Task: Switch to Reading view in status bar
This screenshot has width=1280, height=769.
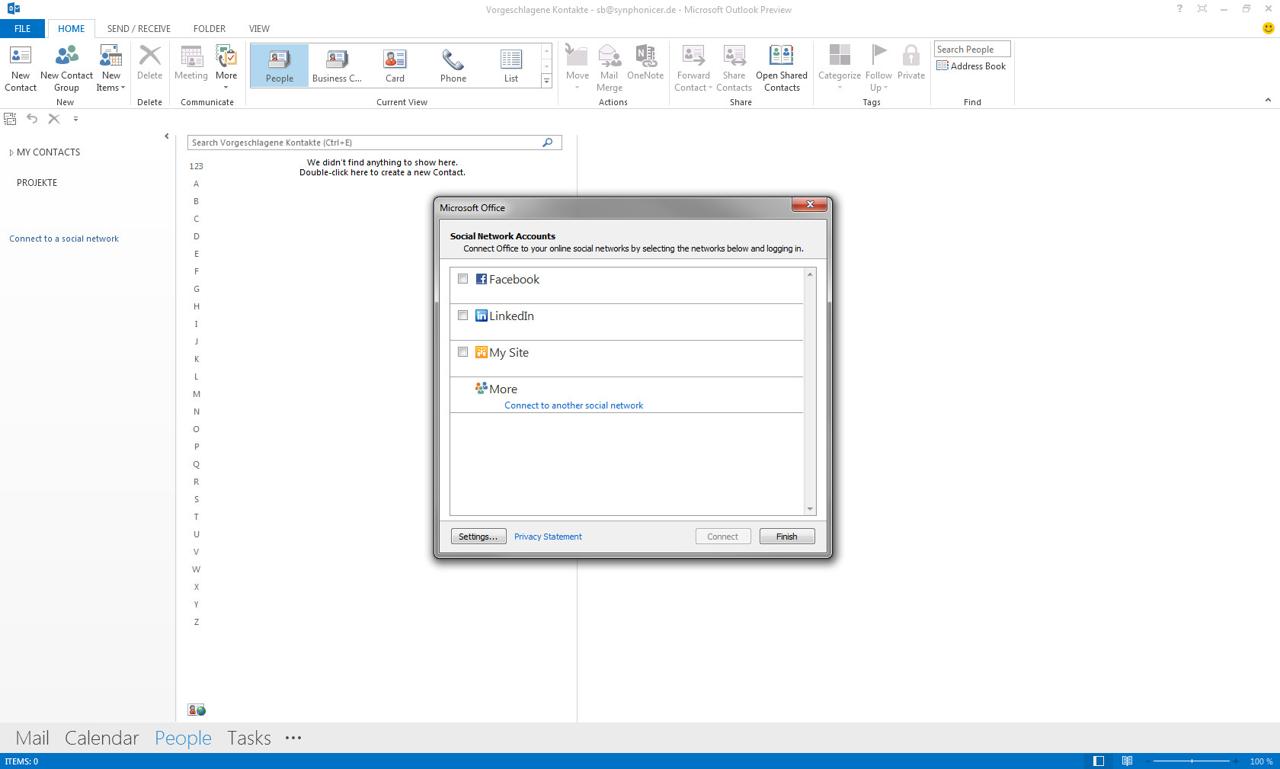Action: click(x=1127, y=761)
